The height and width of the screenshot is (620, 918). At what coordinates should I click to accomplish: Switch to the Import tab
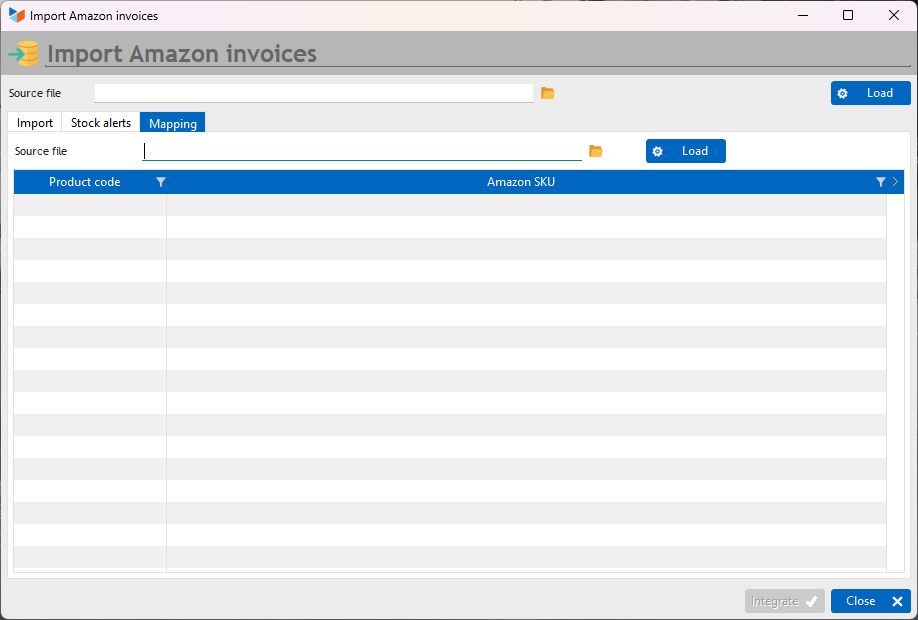pos(35,122)
